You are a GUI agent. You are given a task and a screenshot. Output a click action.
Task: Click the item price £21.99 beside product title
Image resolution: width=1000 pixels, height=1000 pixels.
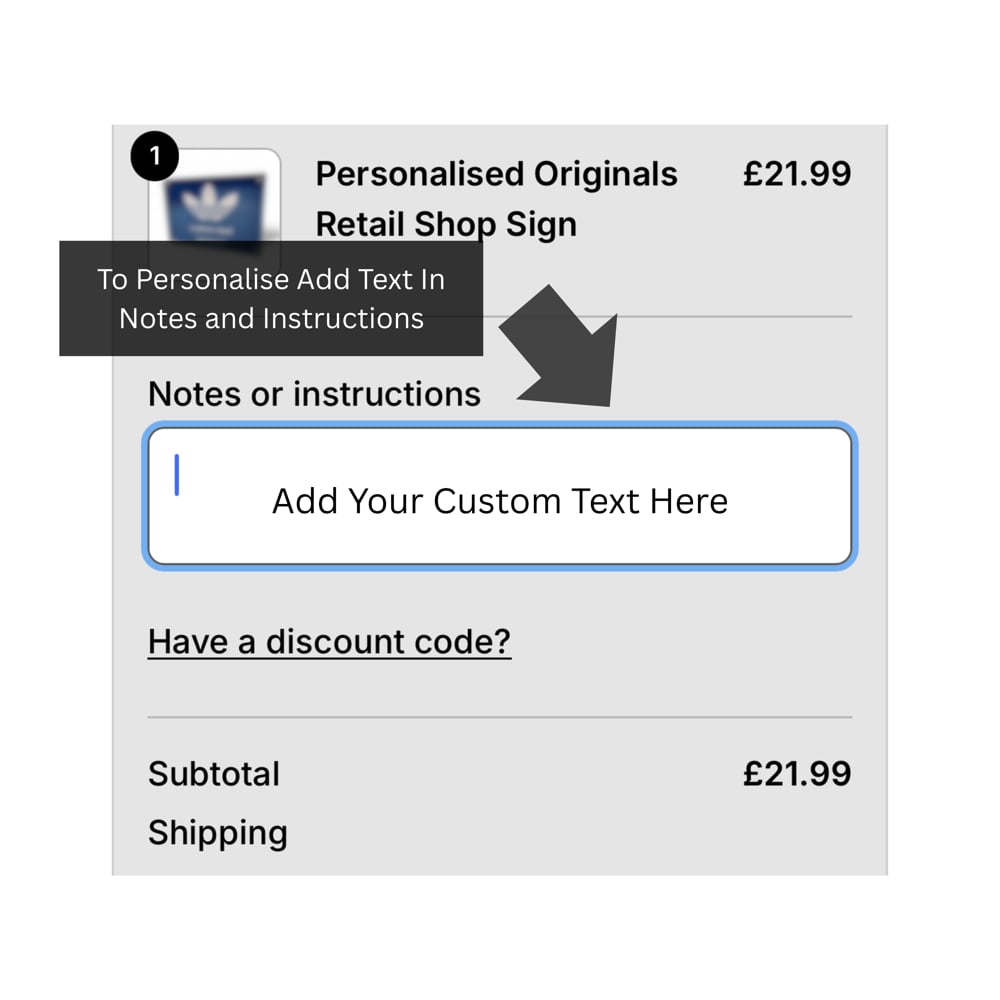click(796, 174)
